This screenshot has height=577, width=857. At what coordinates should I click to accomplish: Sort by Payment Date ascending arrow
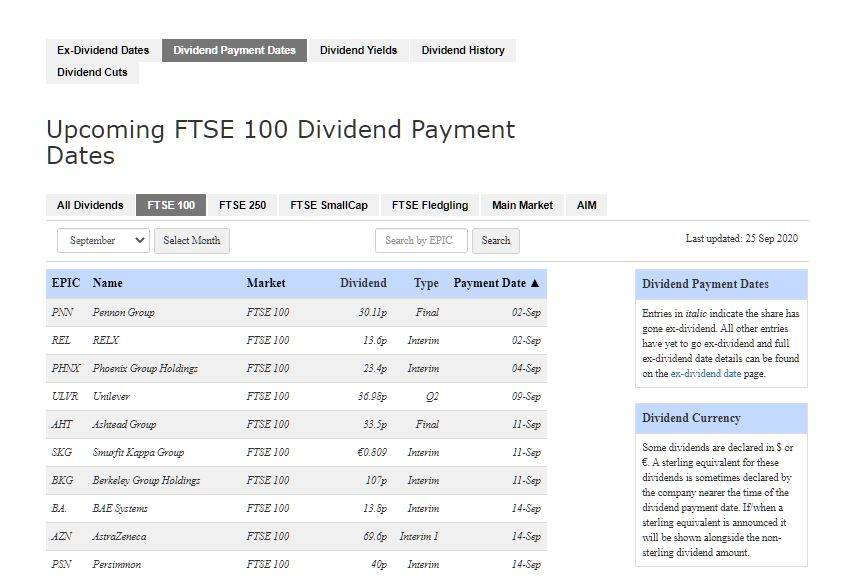(535, 283)
